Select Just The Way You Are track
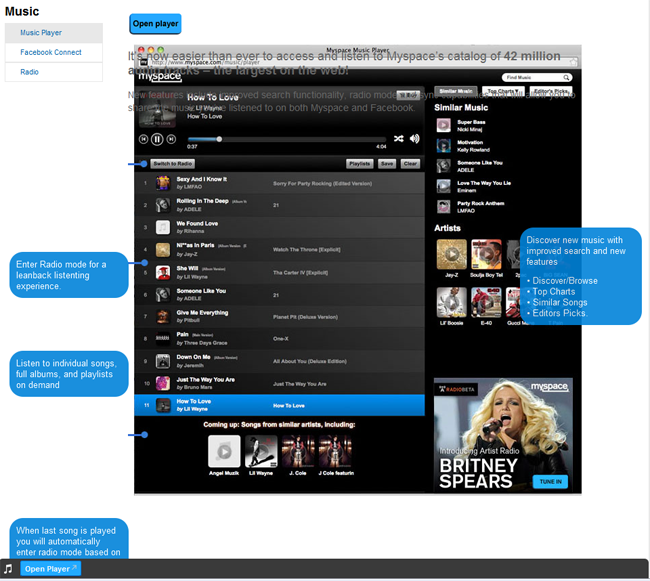 click(279, 383)
